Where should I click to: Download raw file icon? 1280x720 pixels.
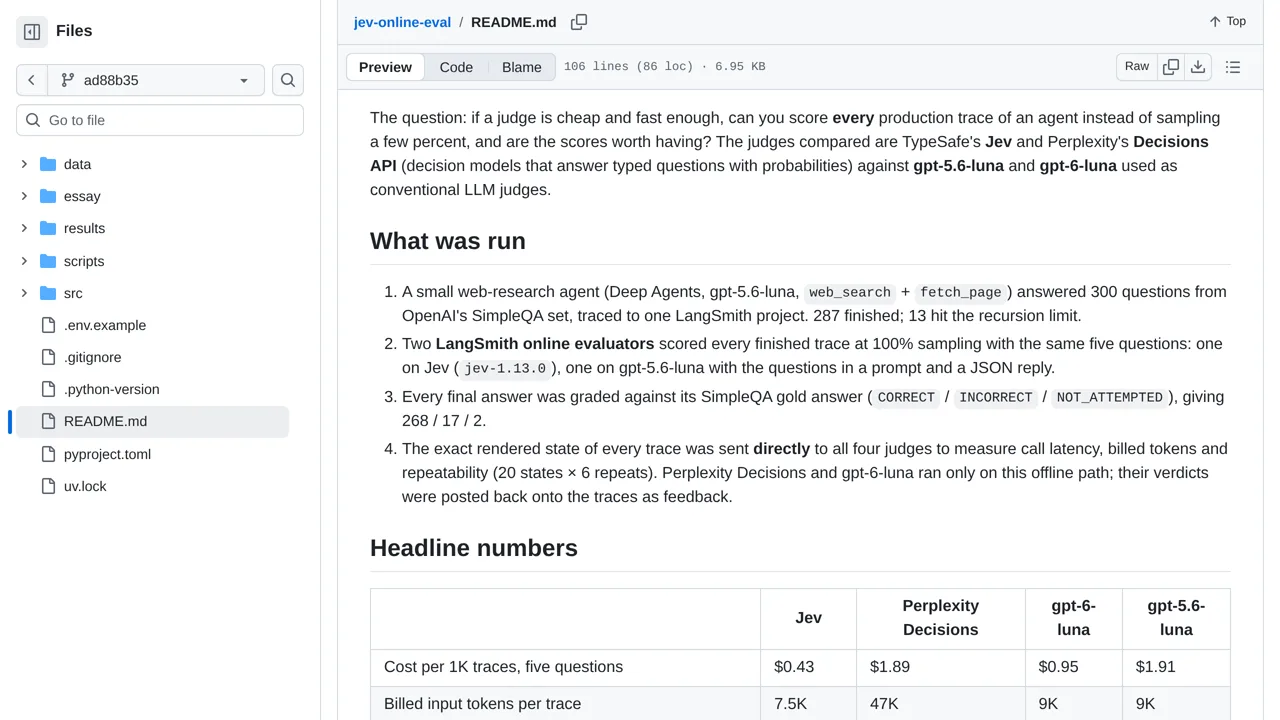pos(1198,67)
